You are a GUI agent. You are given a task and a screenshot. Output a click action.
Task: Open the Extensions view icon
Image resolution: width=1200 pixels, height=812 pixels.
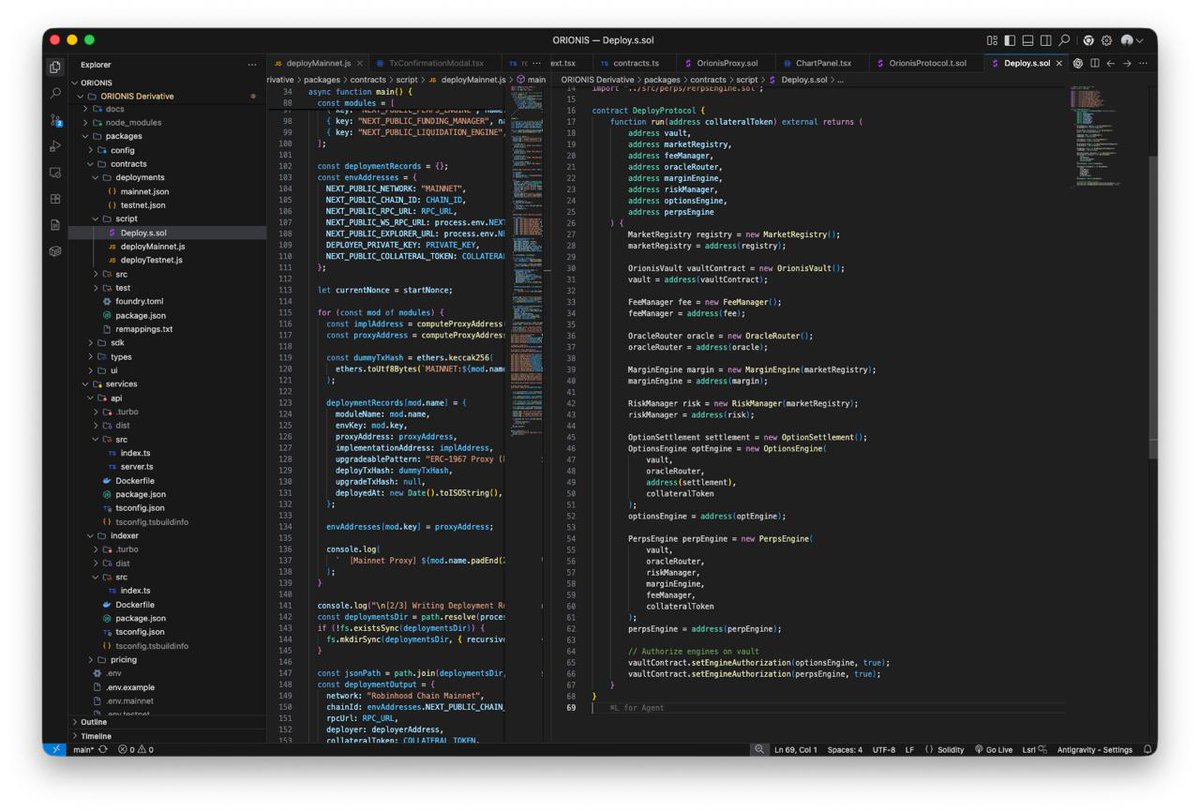[x=55, y=198]
